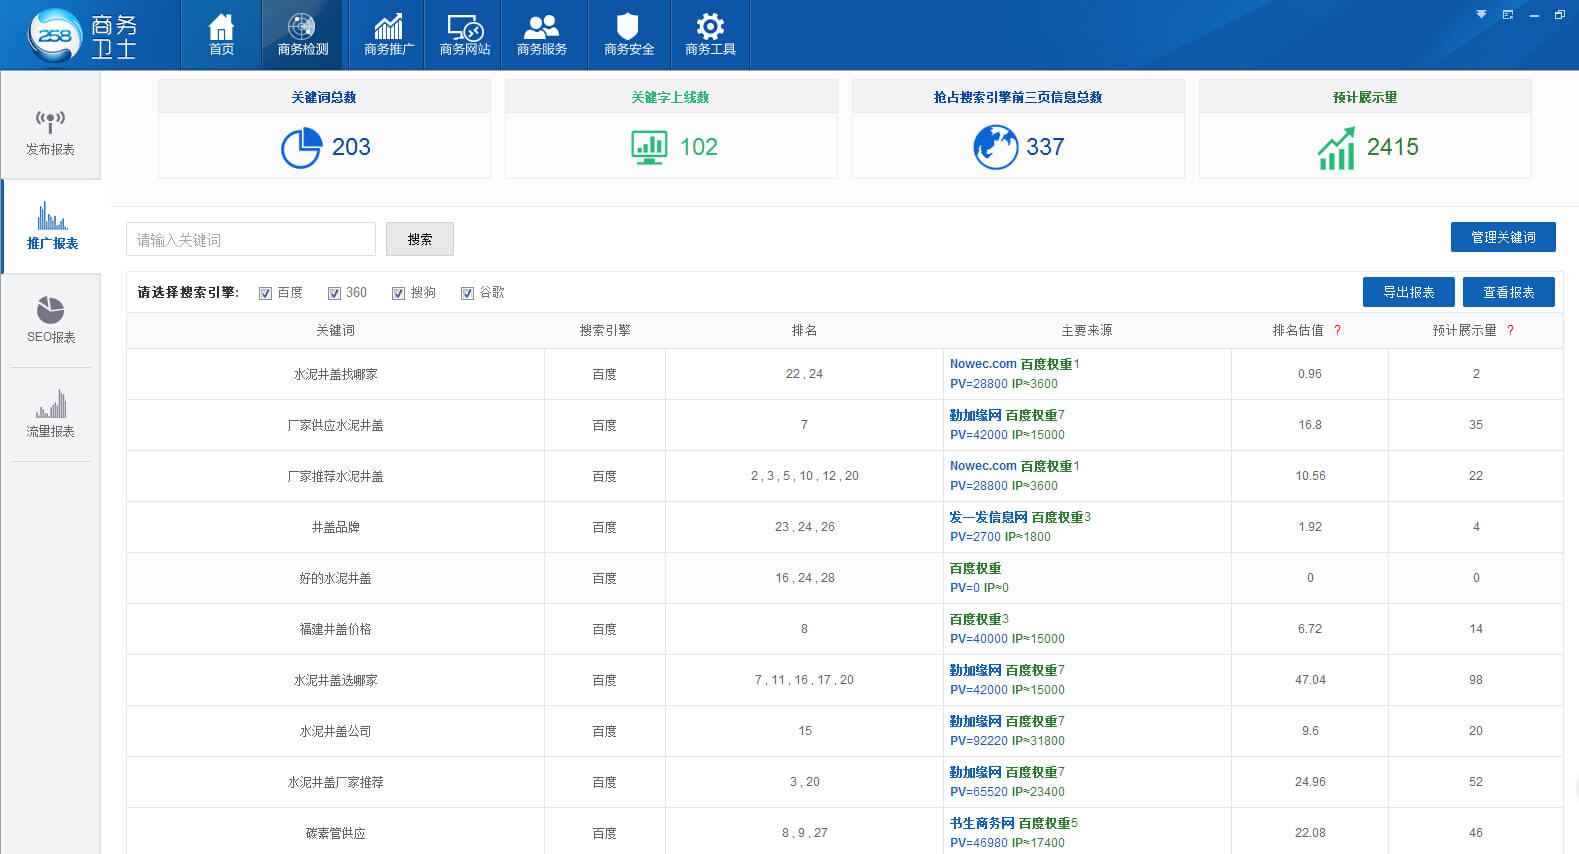Click the 关键字上线数 card title
This screenshot has height=854, width=1579.
(670, 97)
